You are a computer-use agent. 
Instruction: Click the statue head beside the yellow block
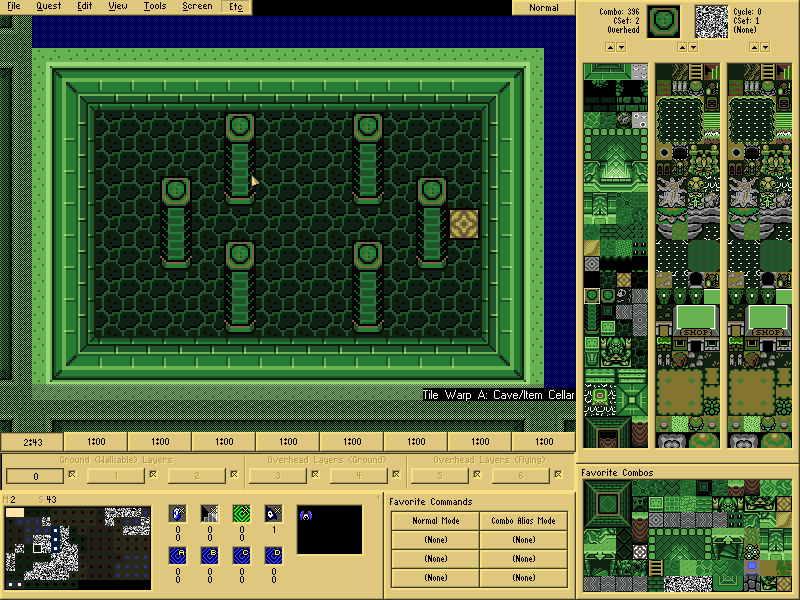coord(432,191)
